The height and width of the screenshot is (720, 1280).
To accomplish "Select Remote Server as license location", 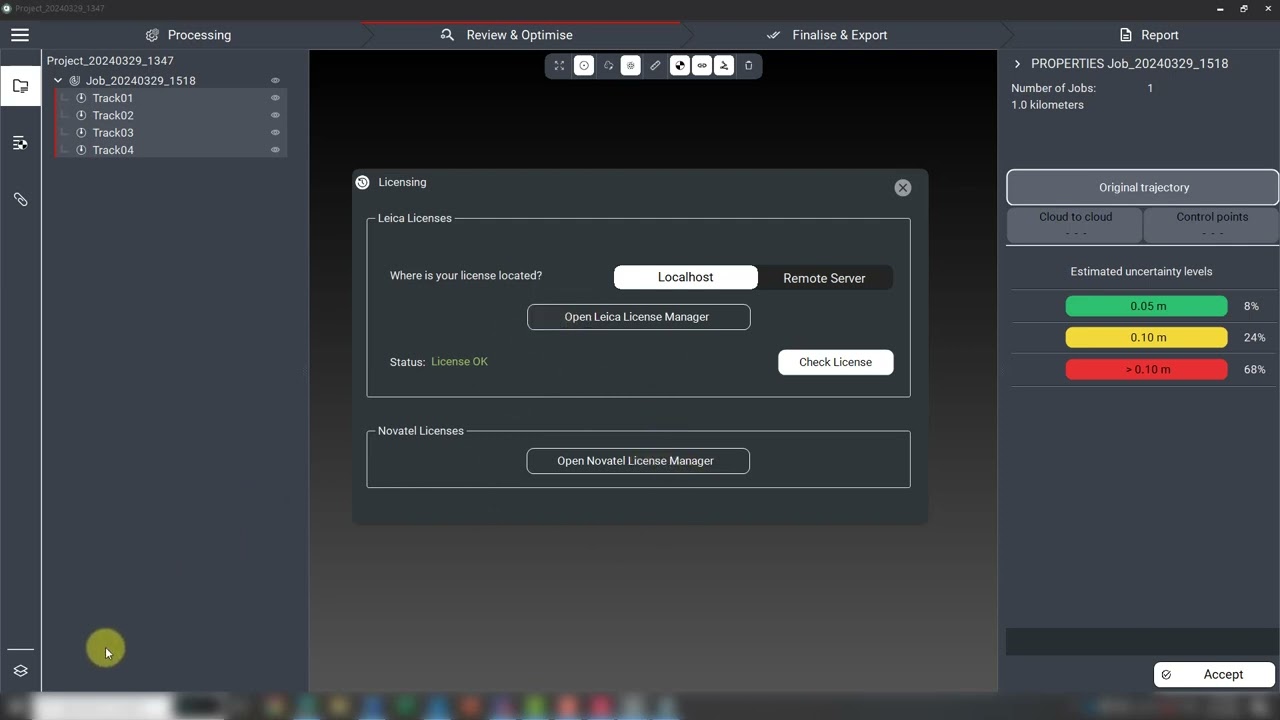I will pos(824,278).
